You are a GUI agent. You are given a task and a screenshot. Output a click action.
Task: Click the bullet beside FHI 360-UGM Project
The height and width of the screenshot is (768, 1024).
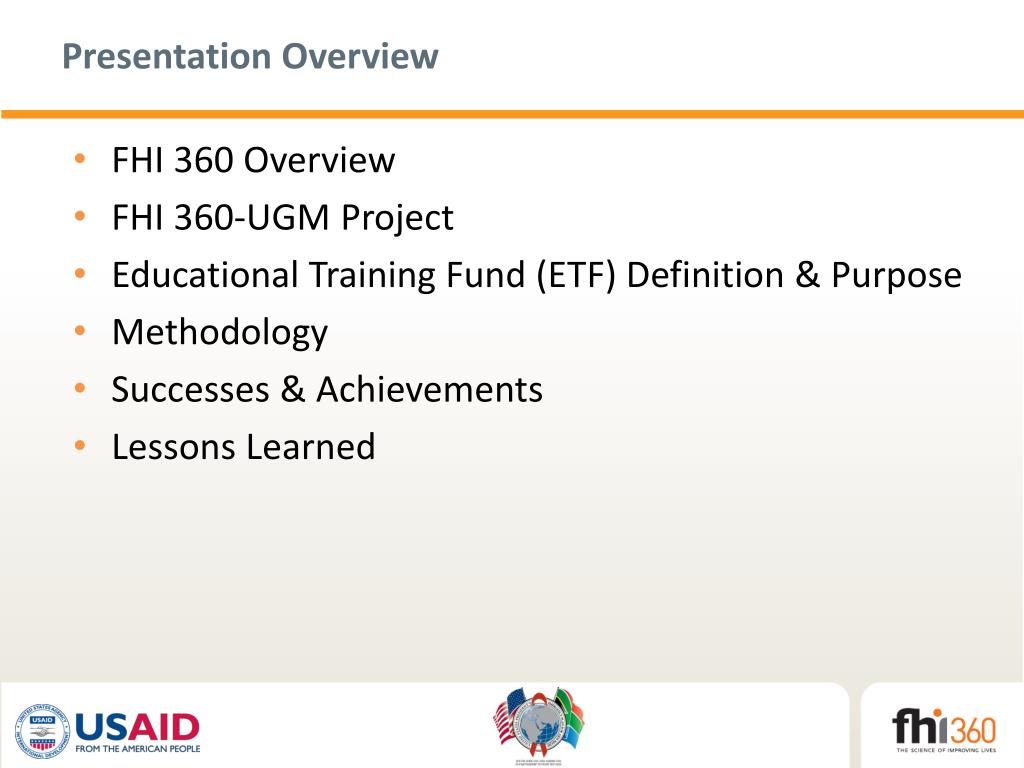point(79,217)
